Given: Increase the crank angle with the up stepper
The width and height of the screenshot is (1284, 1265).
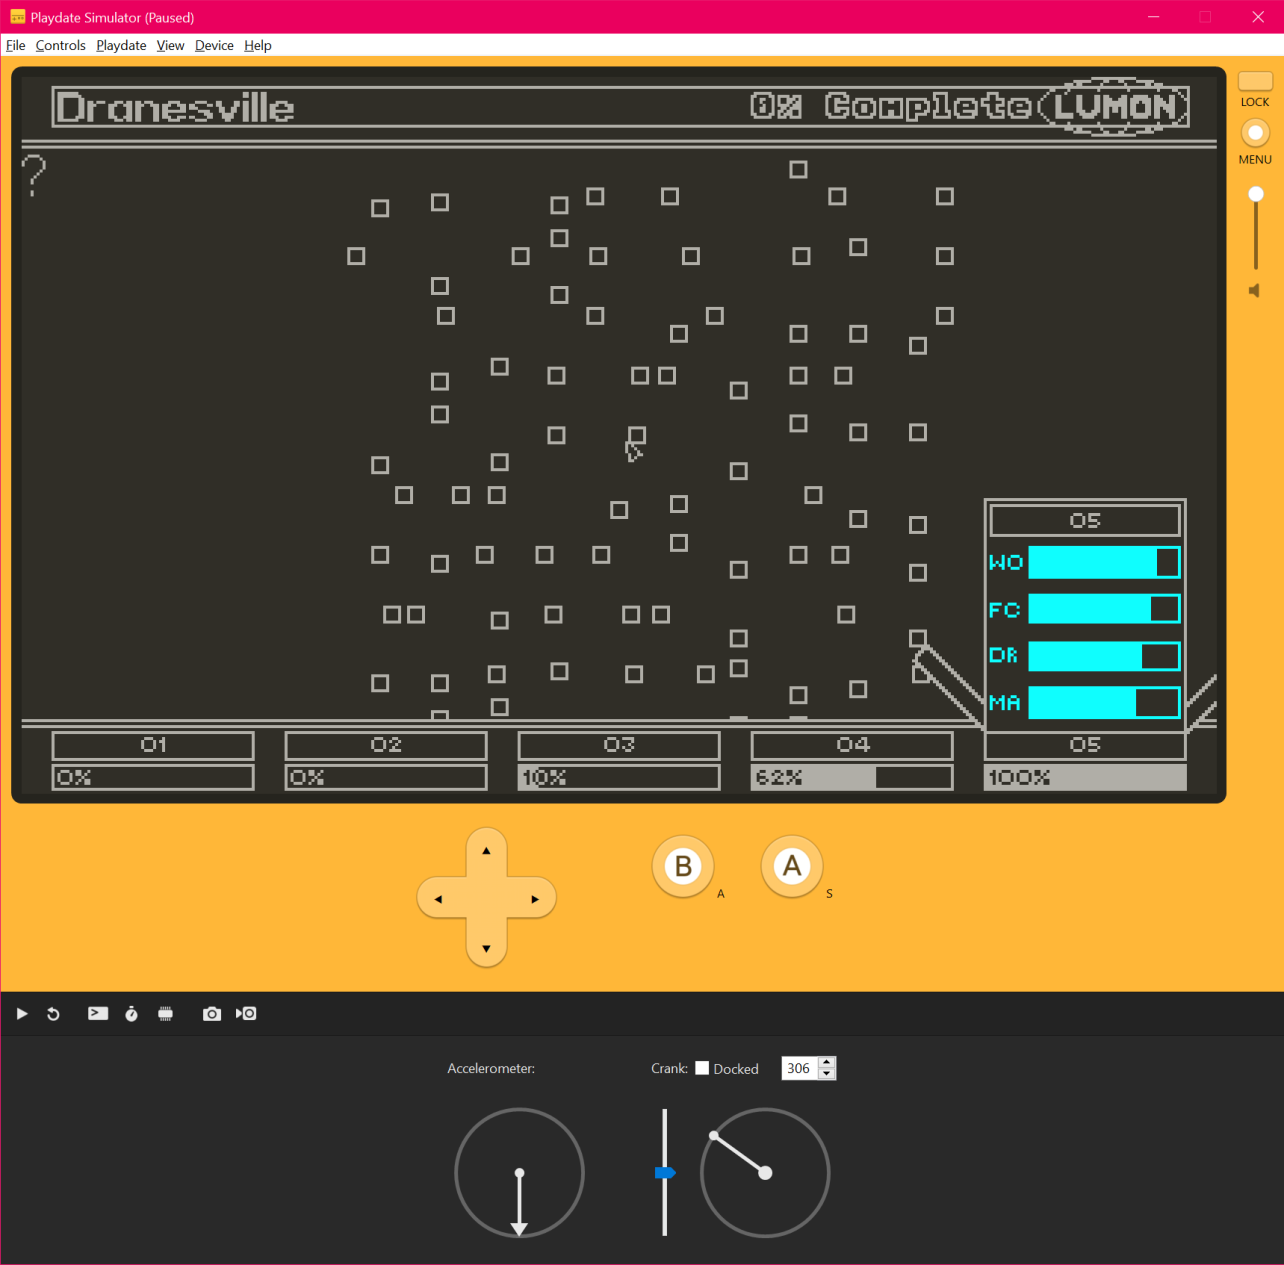Looking at the screenshot, I should [x=826, y=1063].
